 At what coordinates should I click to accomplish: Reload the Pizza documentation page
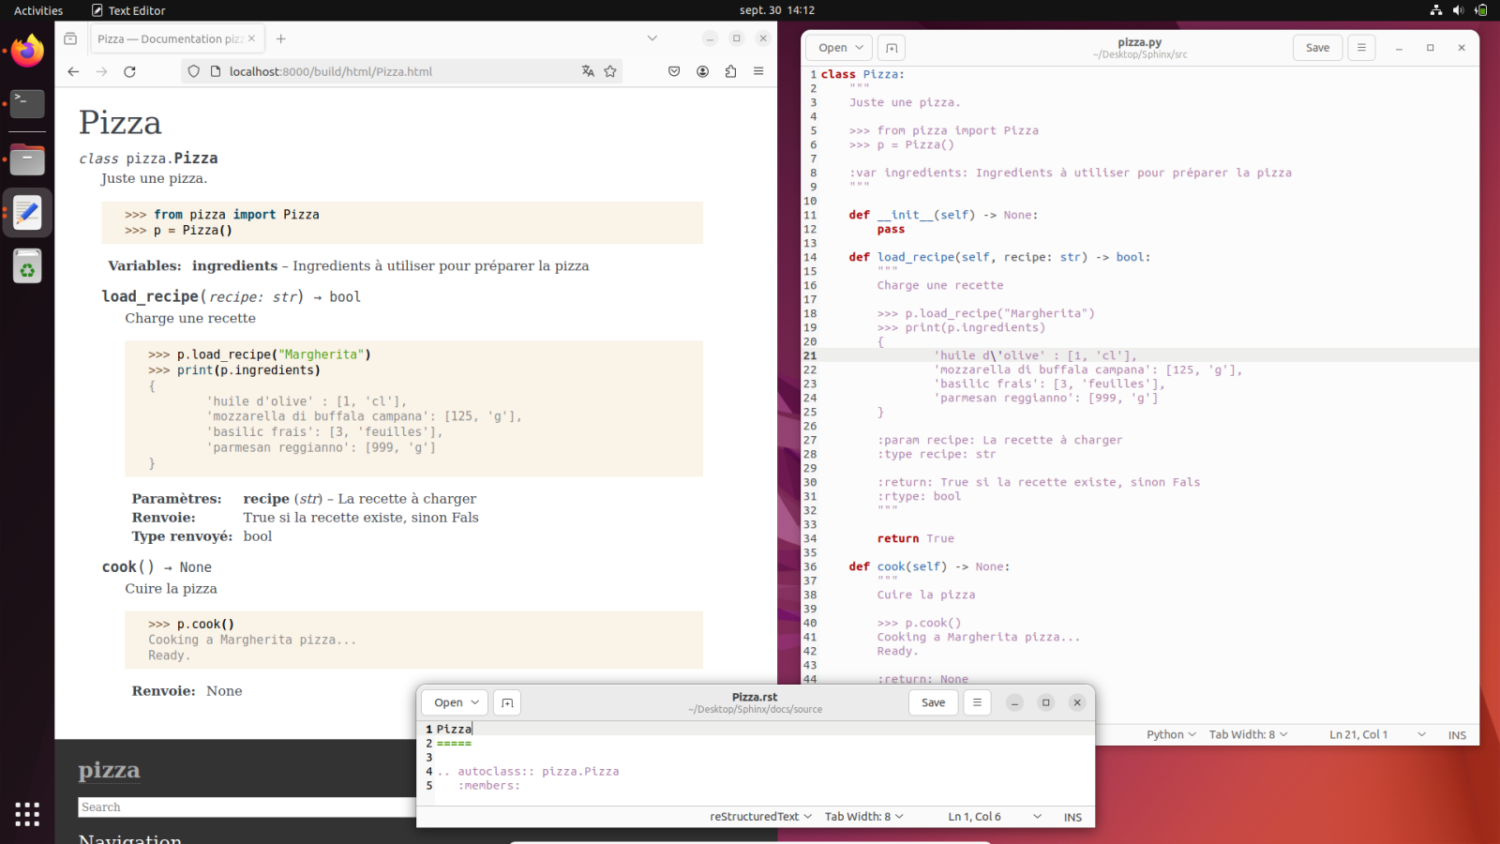coord(130,71)
